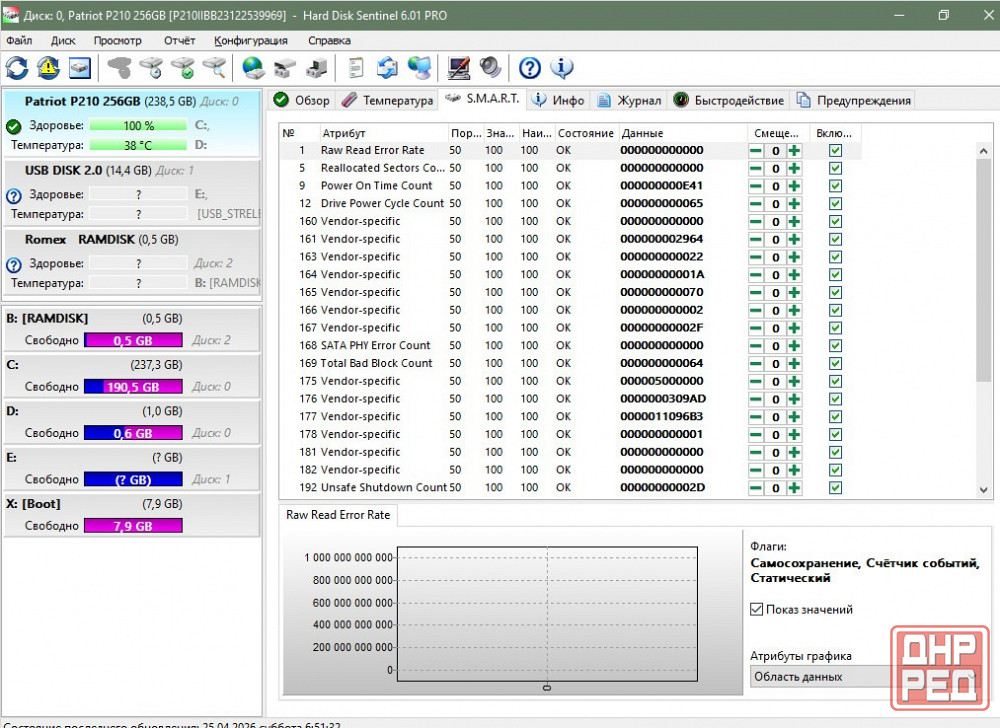The image size is (1000, 728).
Task: Click the yellow warning triangle toolbar icon
Action: point(48,68)
